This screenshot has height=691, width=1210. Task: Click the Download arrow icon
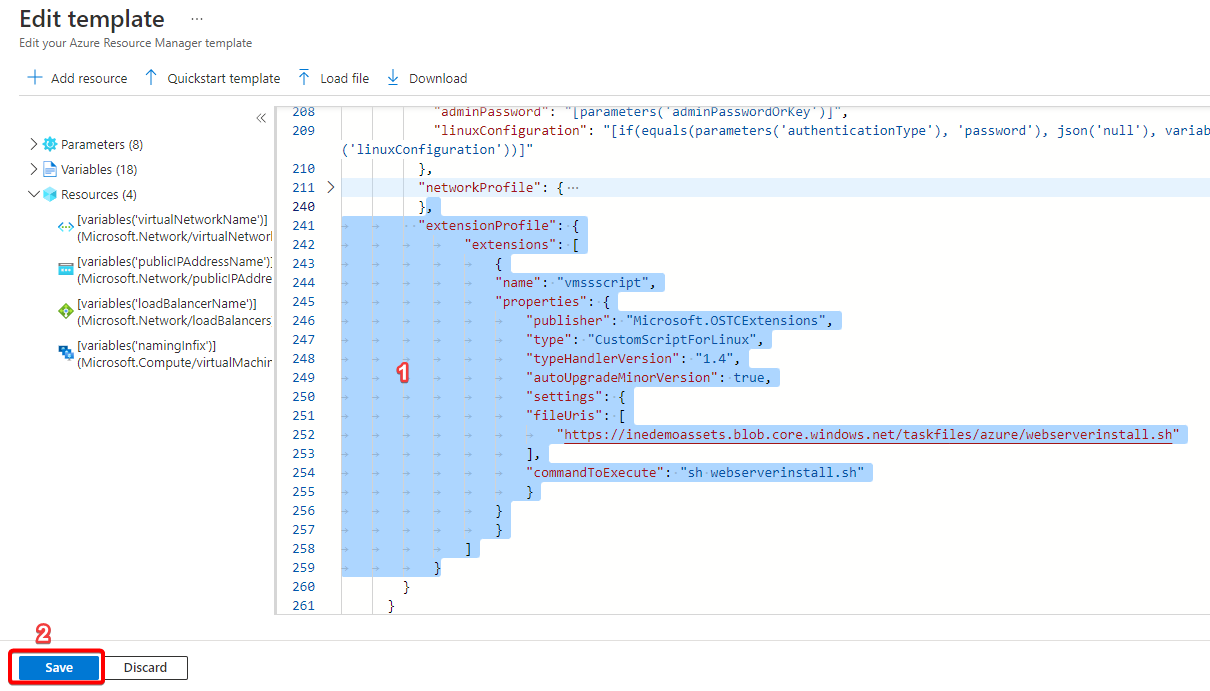pos(392,78)
